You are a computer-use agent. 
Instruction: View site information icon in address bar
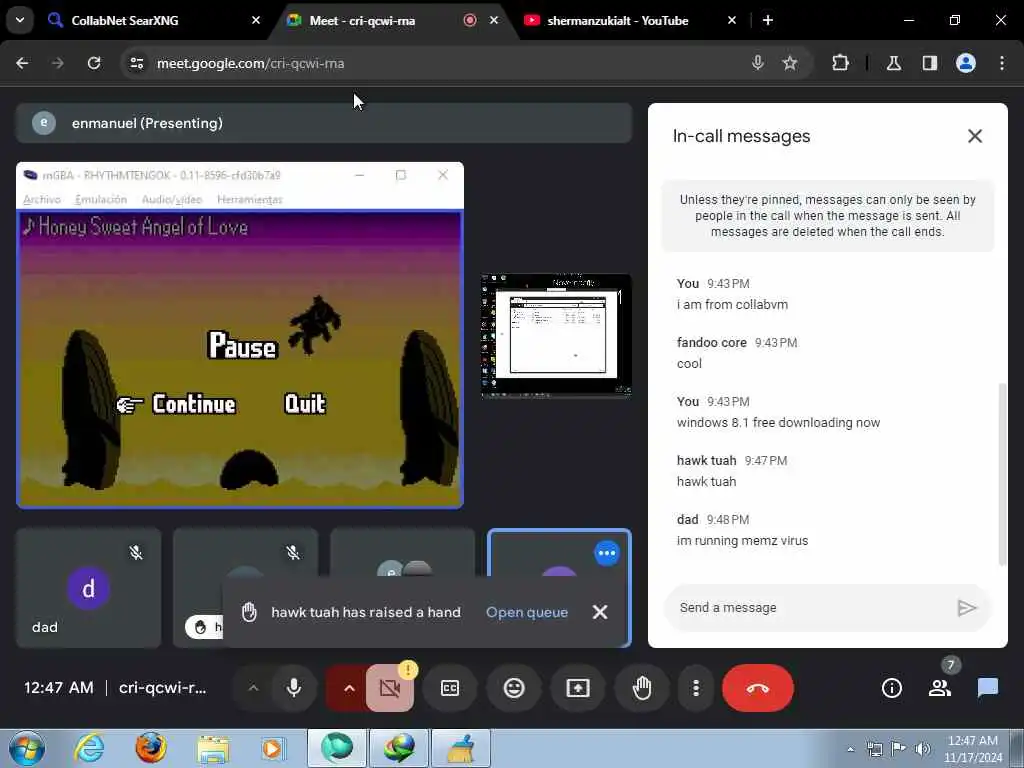point(136,63)
